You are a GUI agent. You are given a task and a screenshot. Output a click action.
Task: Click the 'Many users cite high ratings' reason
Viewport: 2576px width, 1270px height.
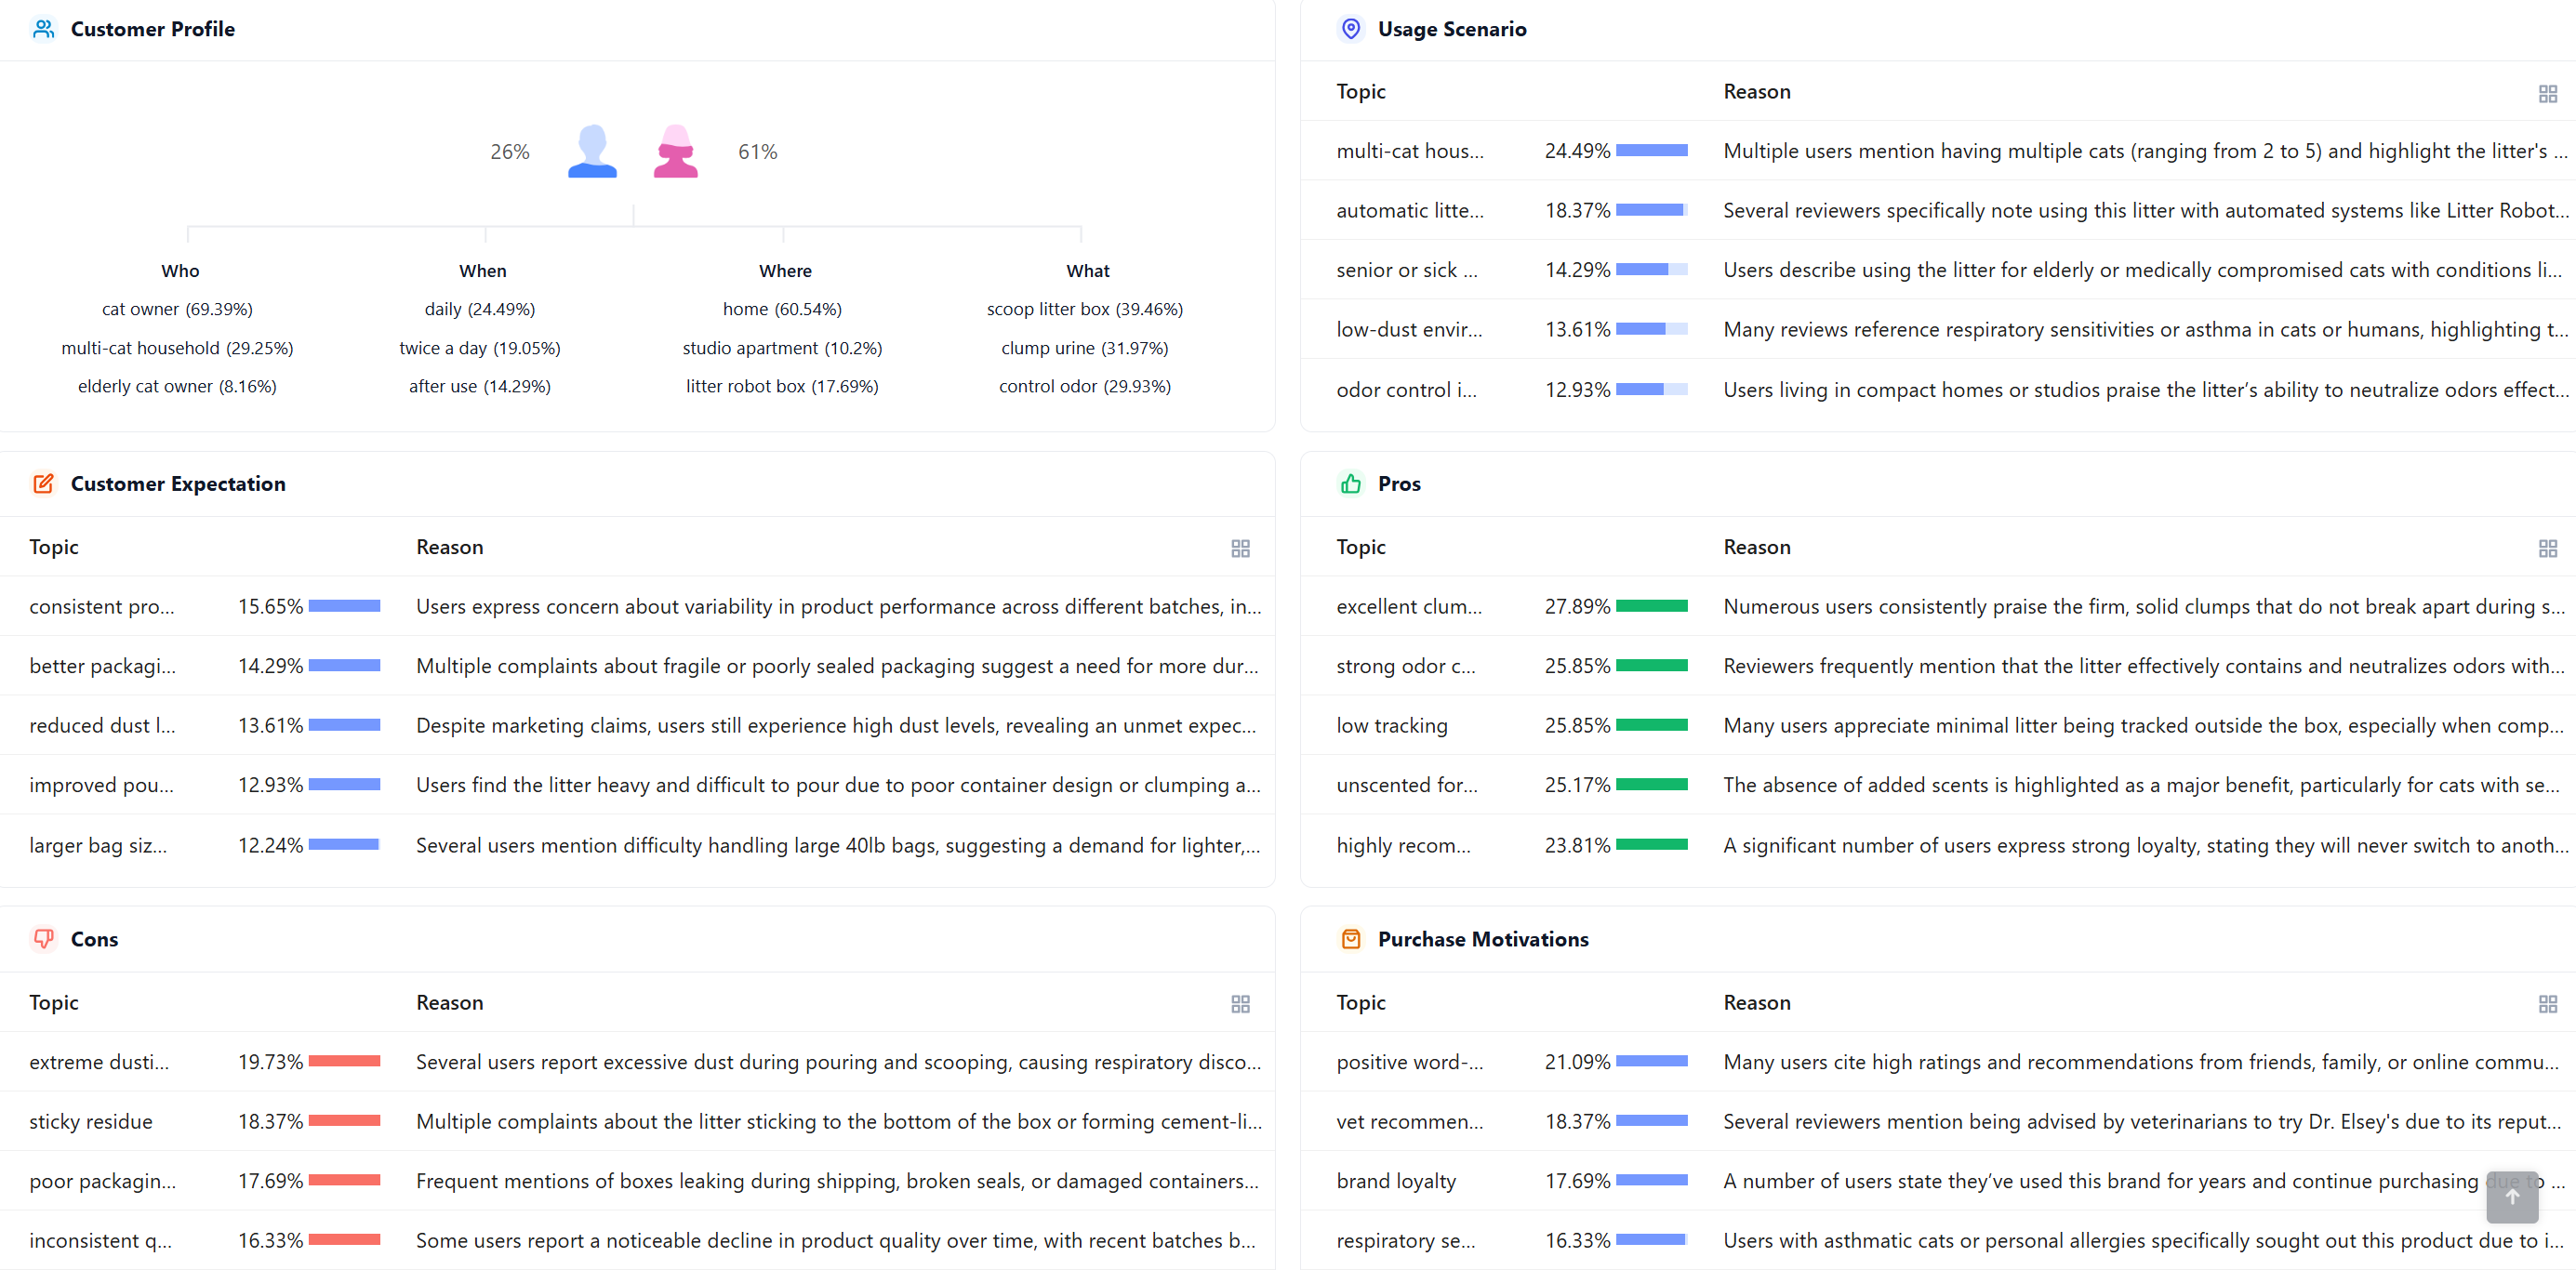[x=2141, y=1062]
